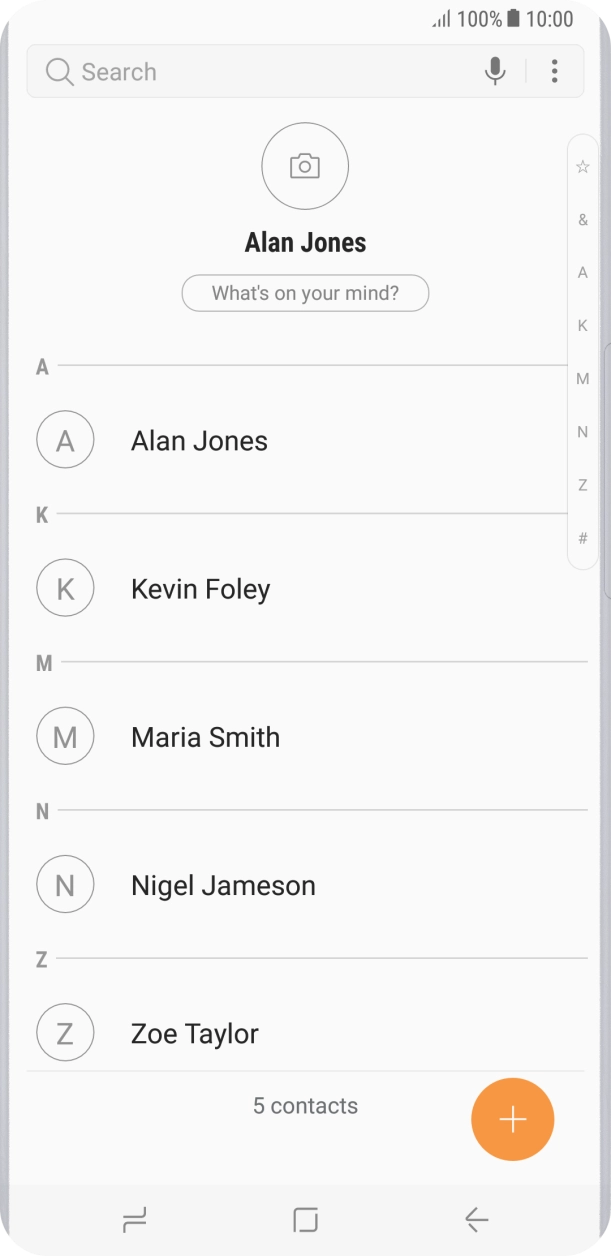Jump to favorites star in the index bar
611x1256 pixels.
(x=583, y=167)
